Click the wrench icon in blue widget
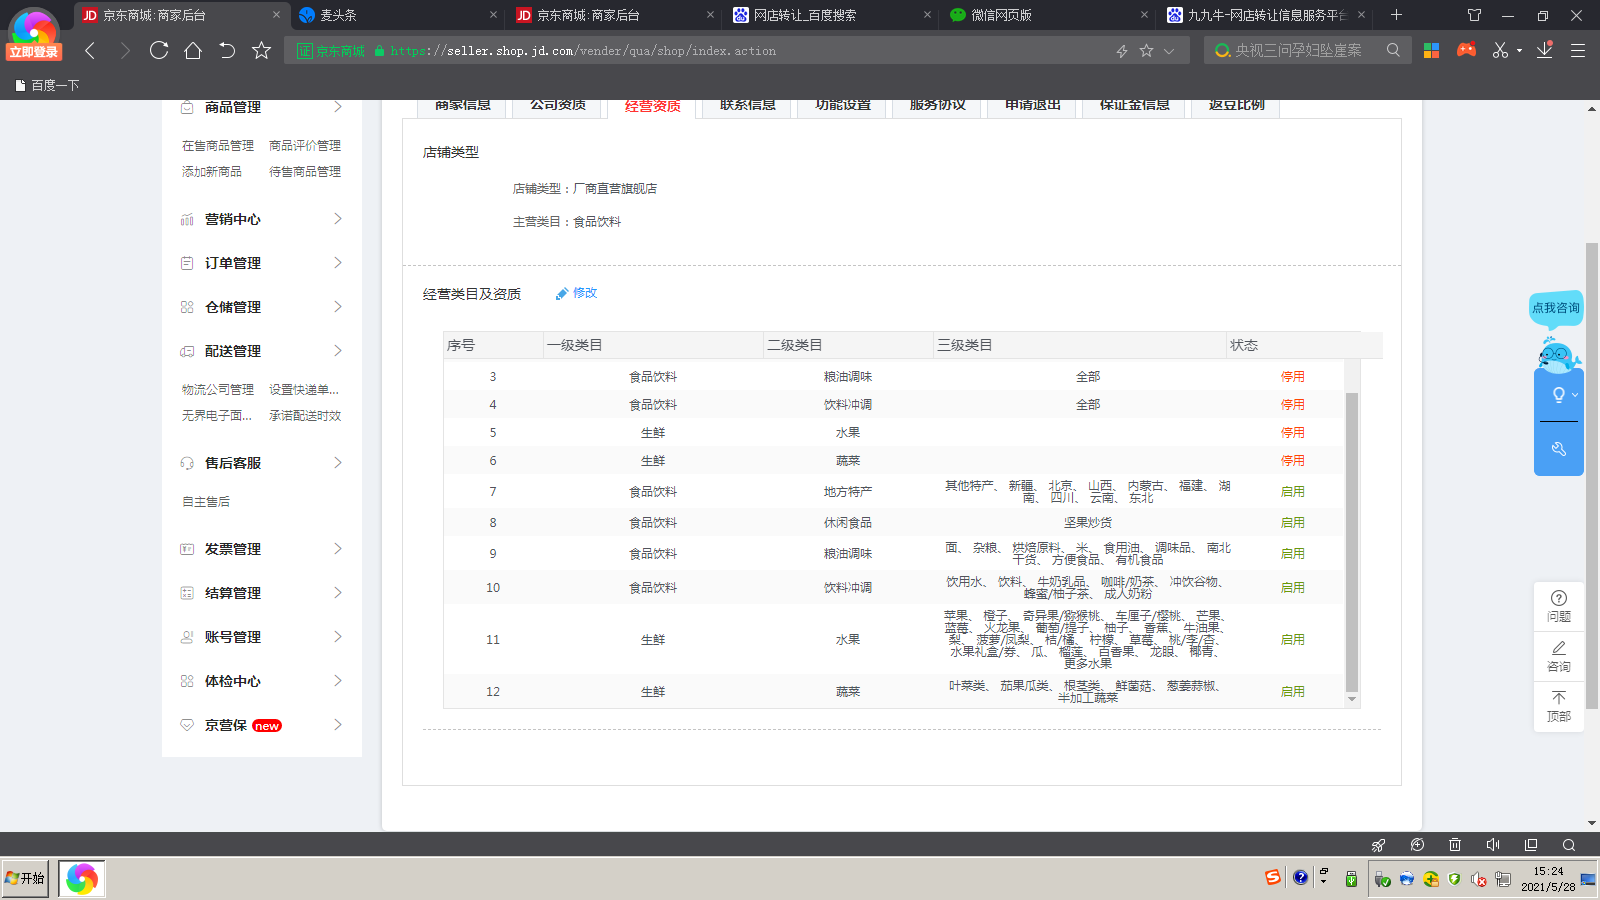 [1559, 449]
